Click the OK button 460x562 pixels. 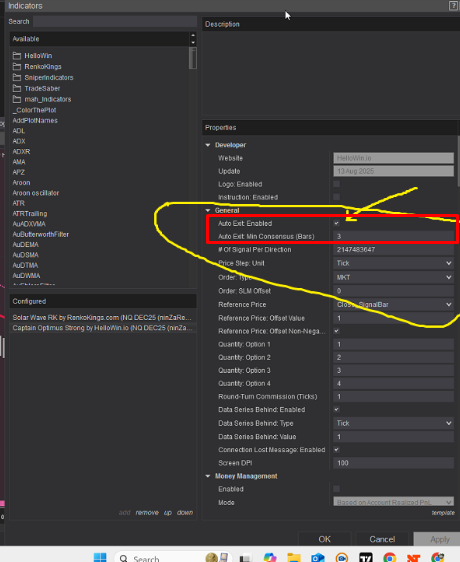point(324,539)
